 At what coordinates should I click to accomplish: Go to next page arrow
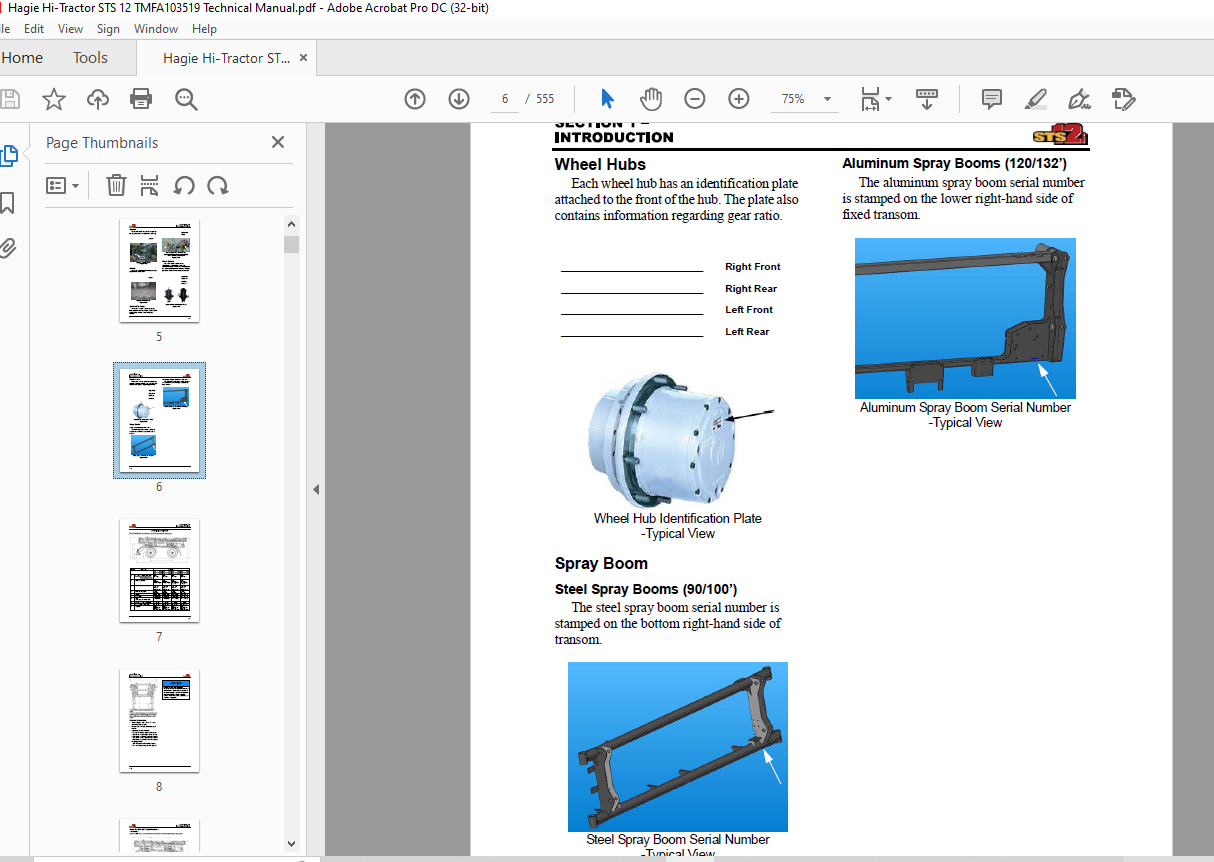click(459, 99)
